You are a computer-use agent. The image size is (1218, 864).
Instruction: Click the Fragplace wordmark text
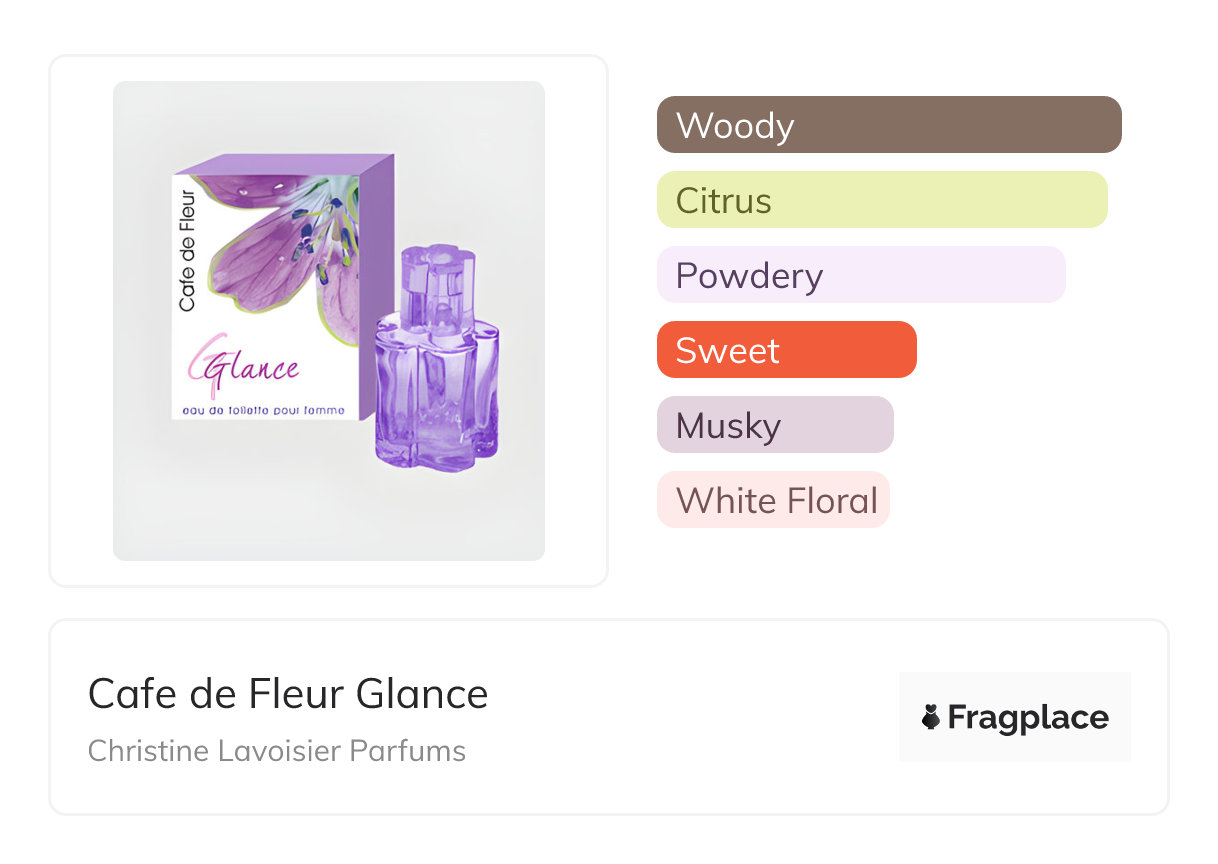(x=1028, y=718)
